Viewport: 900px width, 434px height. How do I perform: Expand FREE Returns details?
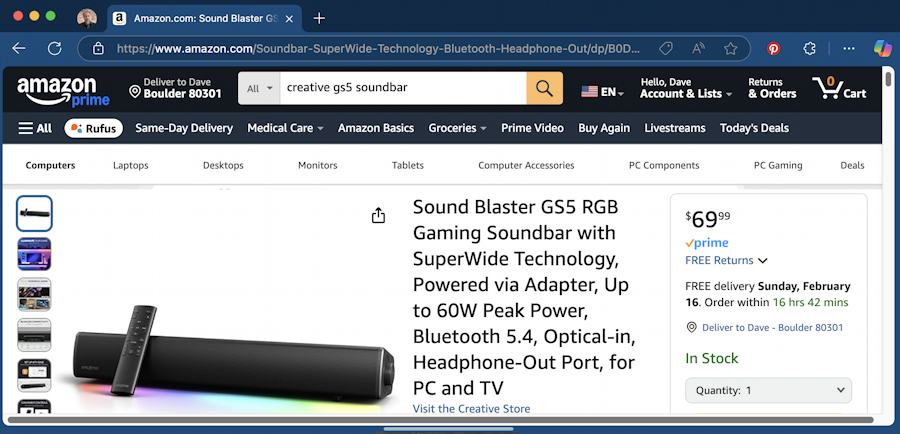point(726,260)
